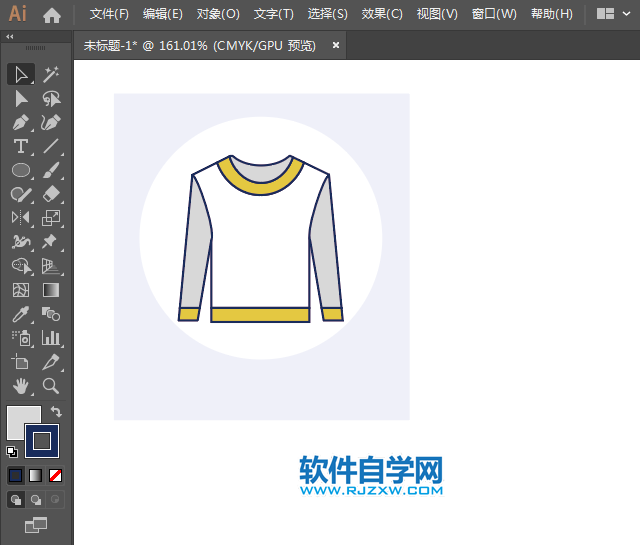The image size is (640, 545).
Task: Select the Lasso tool
Action: tap(51, 98)
